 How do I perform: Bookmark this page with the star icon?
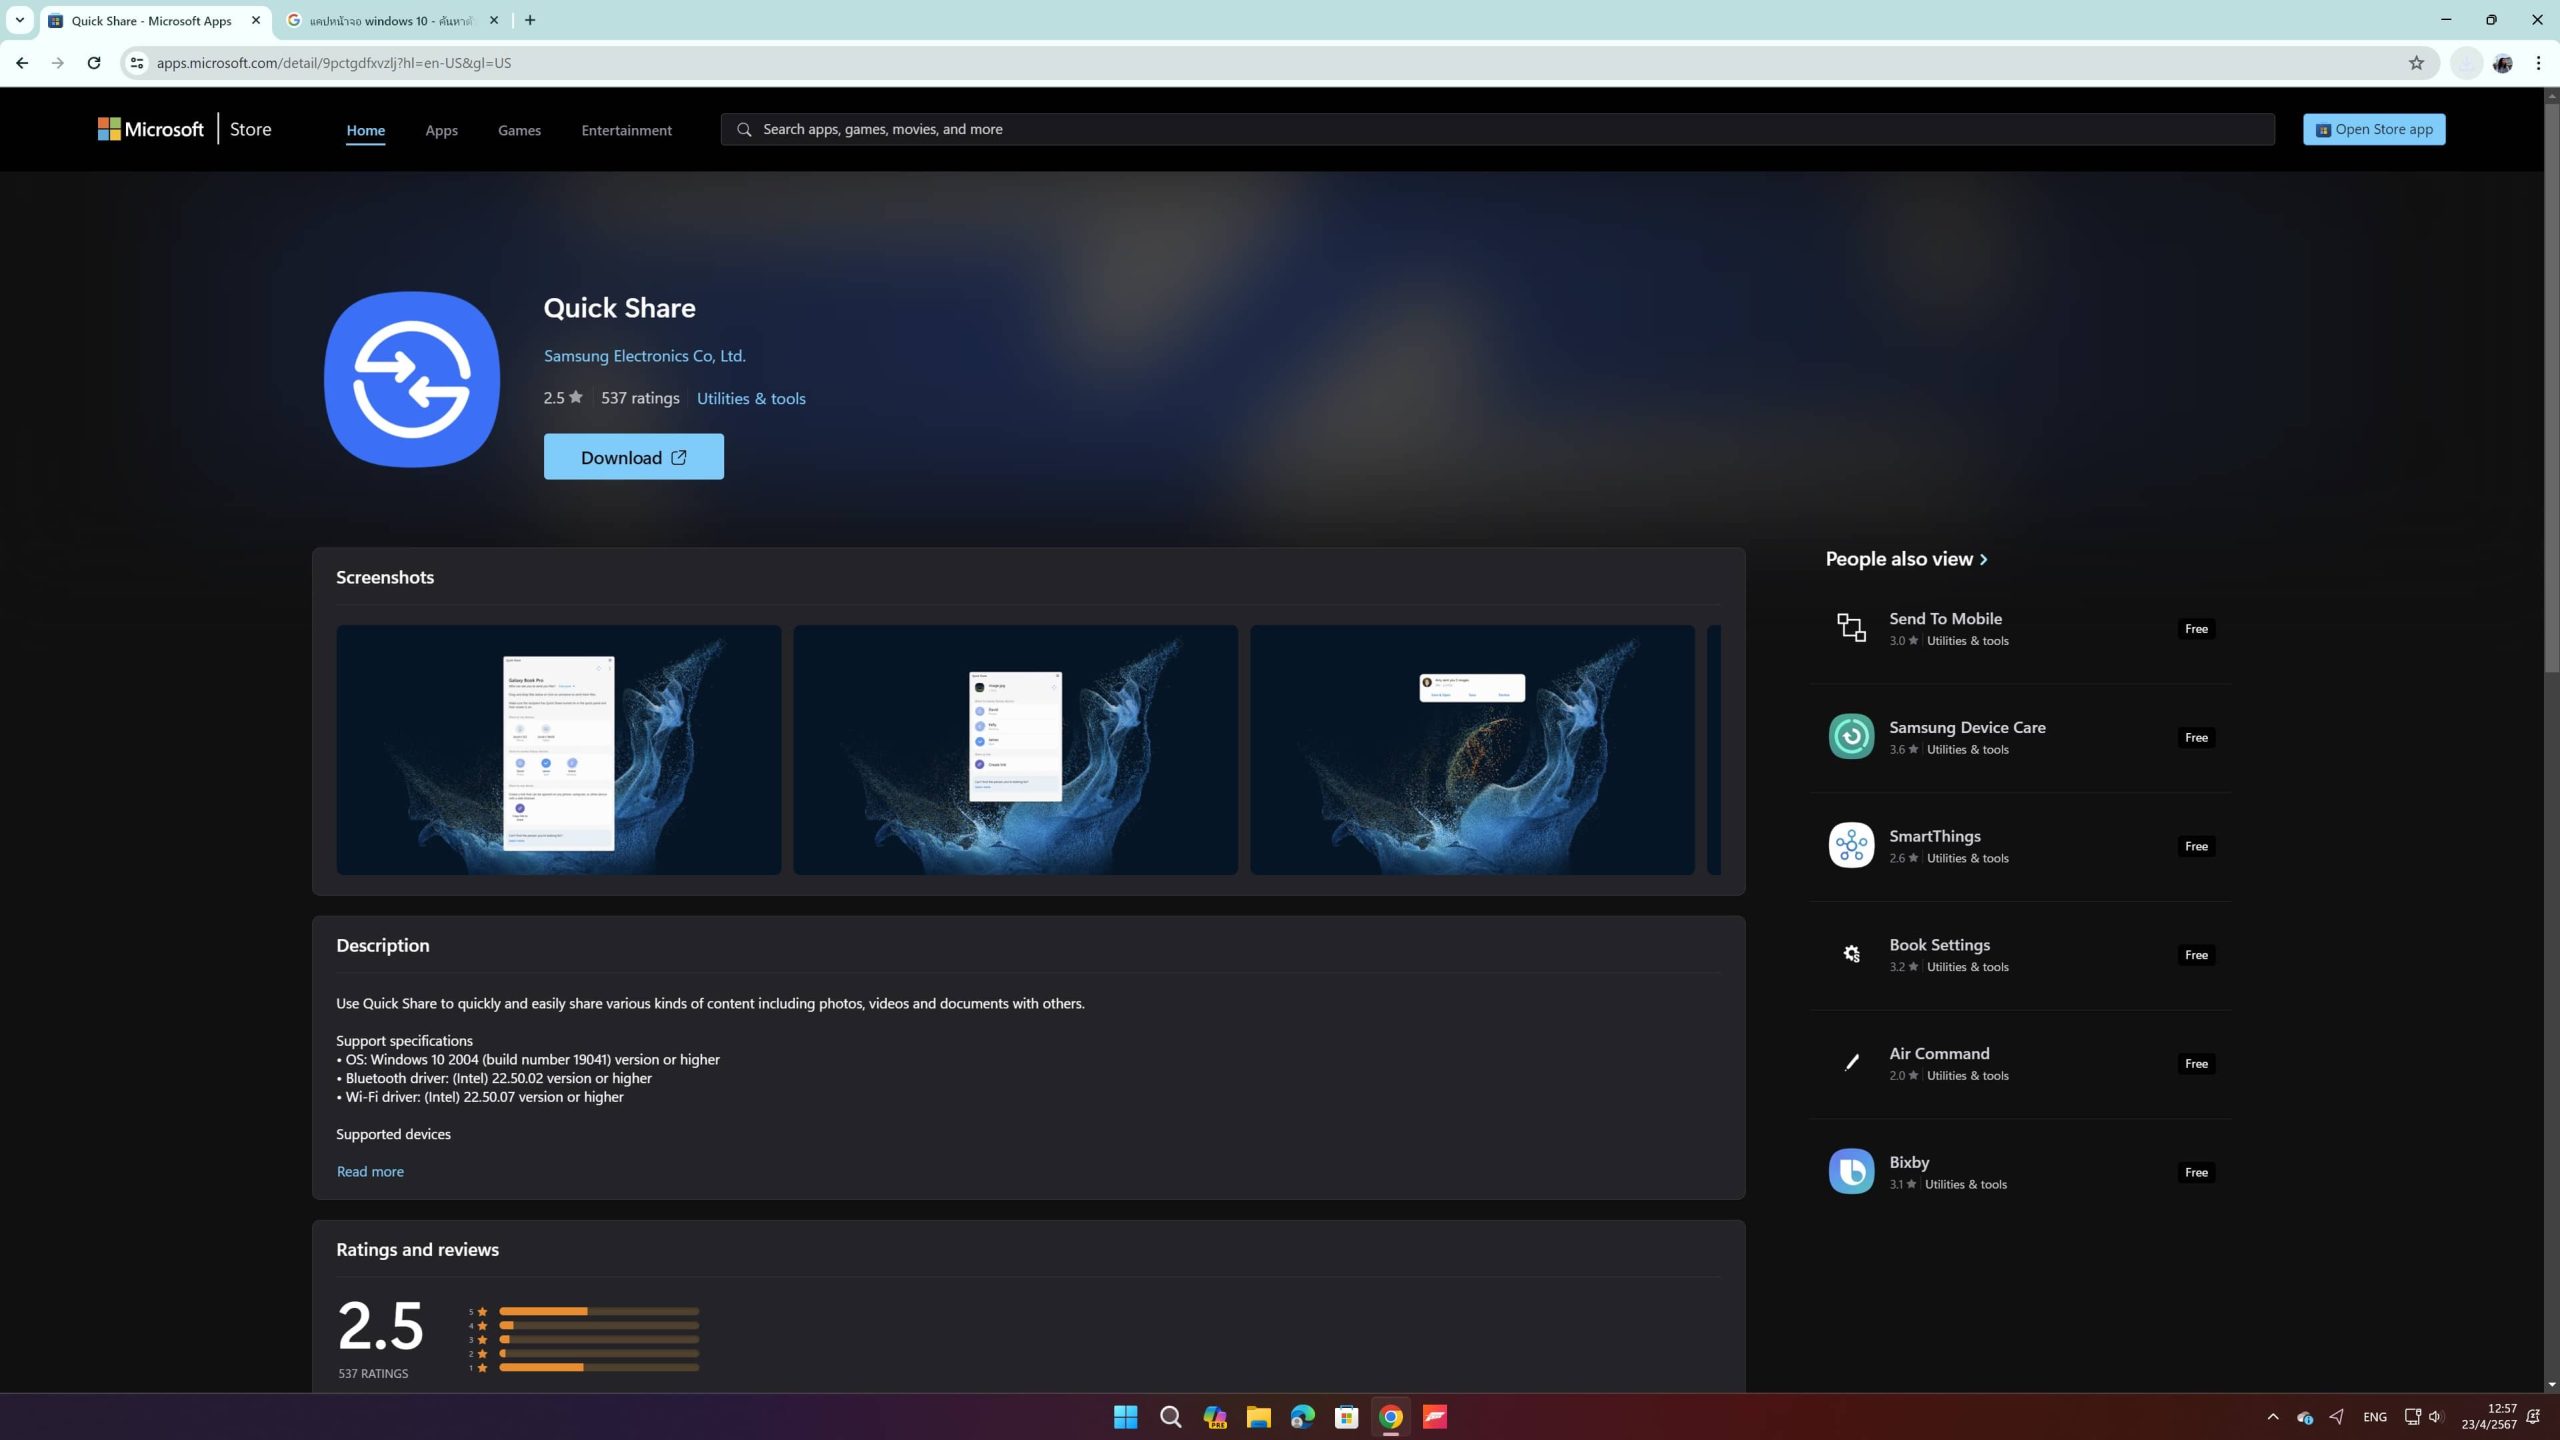point(2416,63)
